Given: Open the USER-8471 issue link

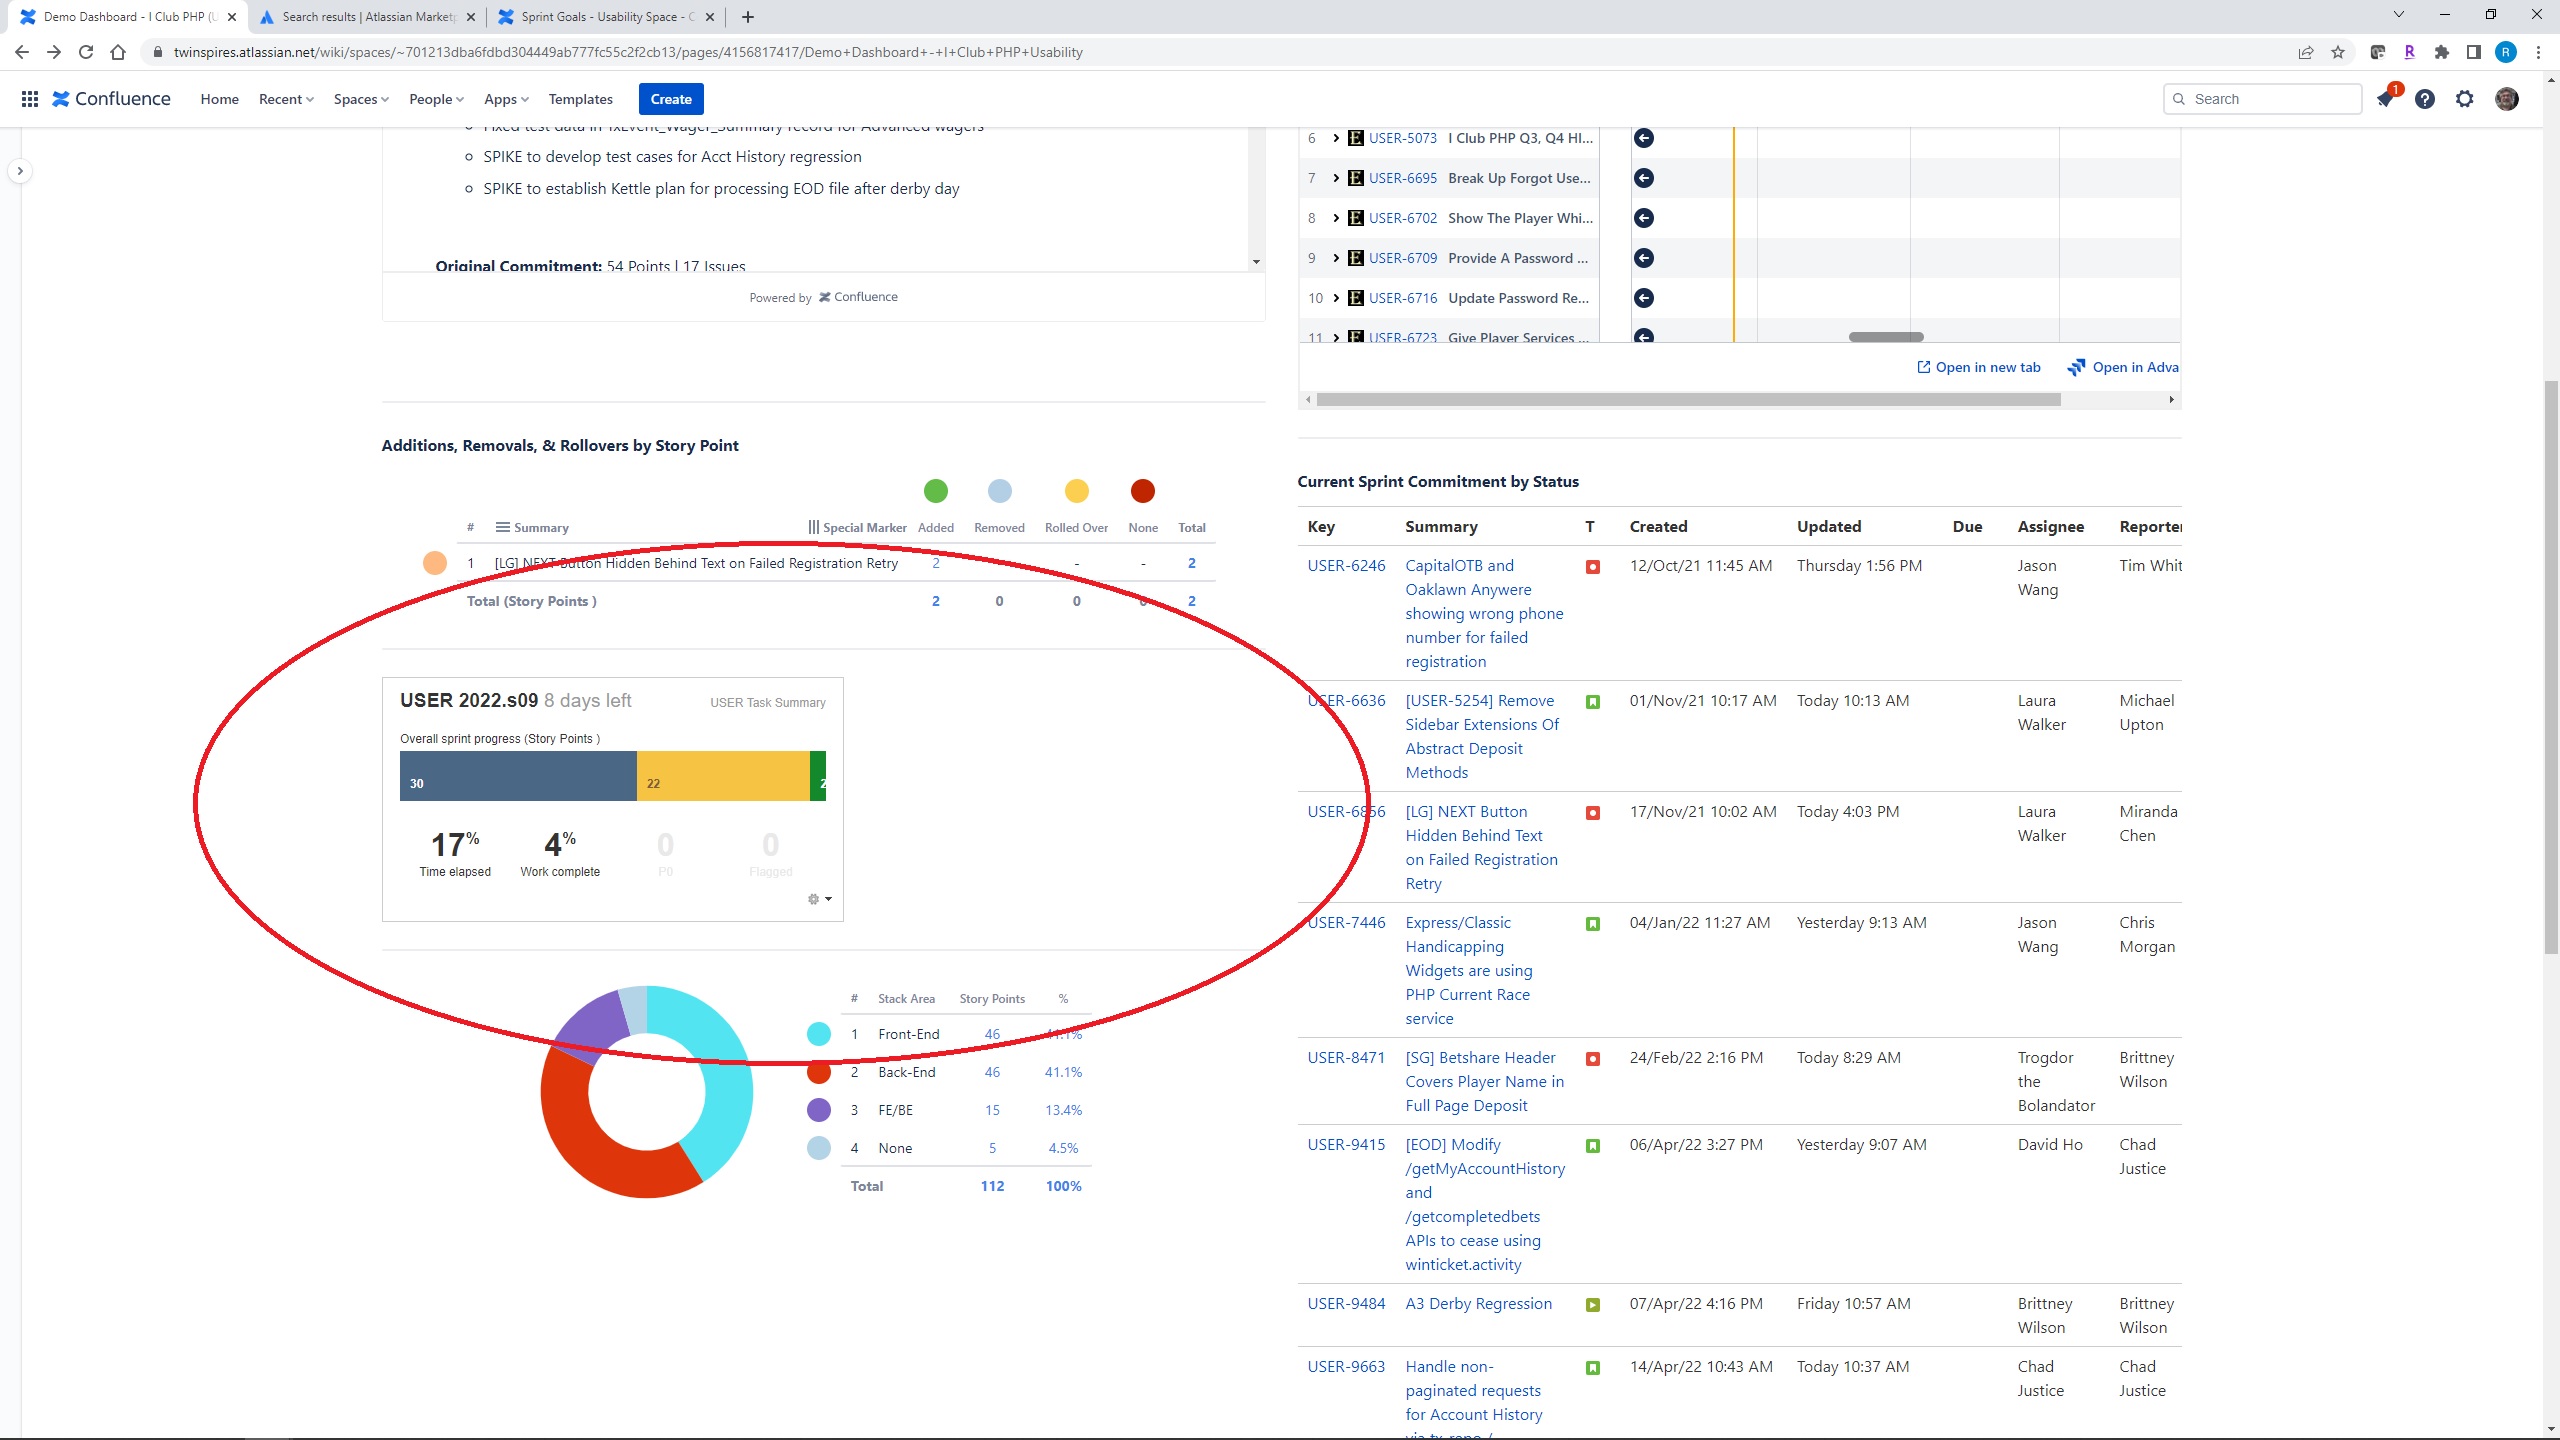Looking at the screenshot, I should coord(1346,1058).
